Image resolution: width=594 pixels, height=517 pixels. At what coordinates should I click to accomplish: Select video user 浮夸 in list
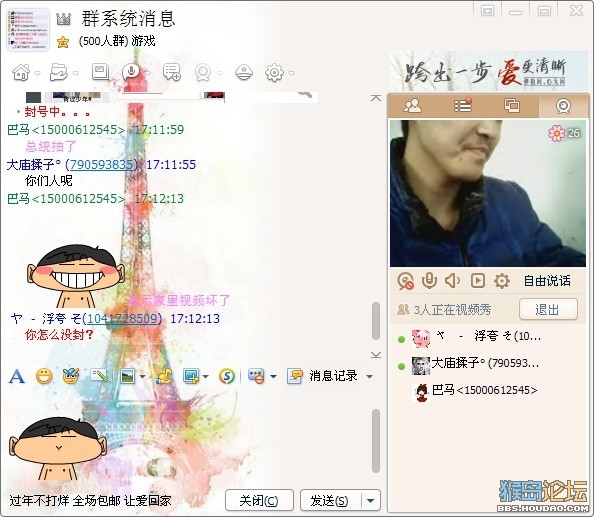(487, 337)
